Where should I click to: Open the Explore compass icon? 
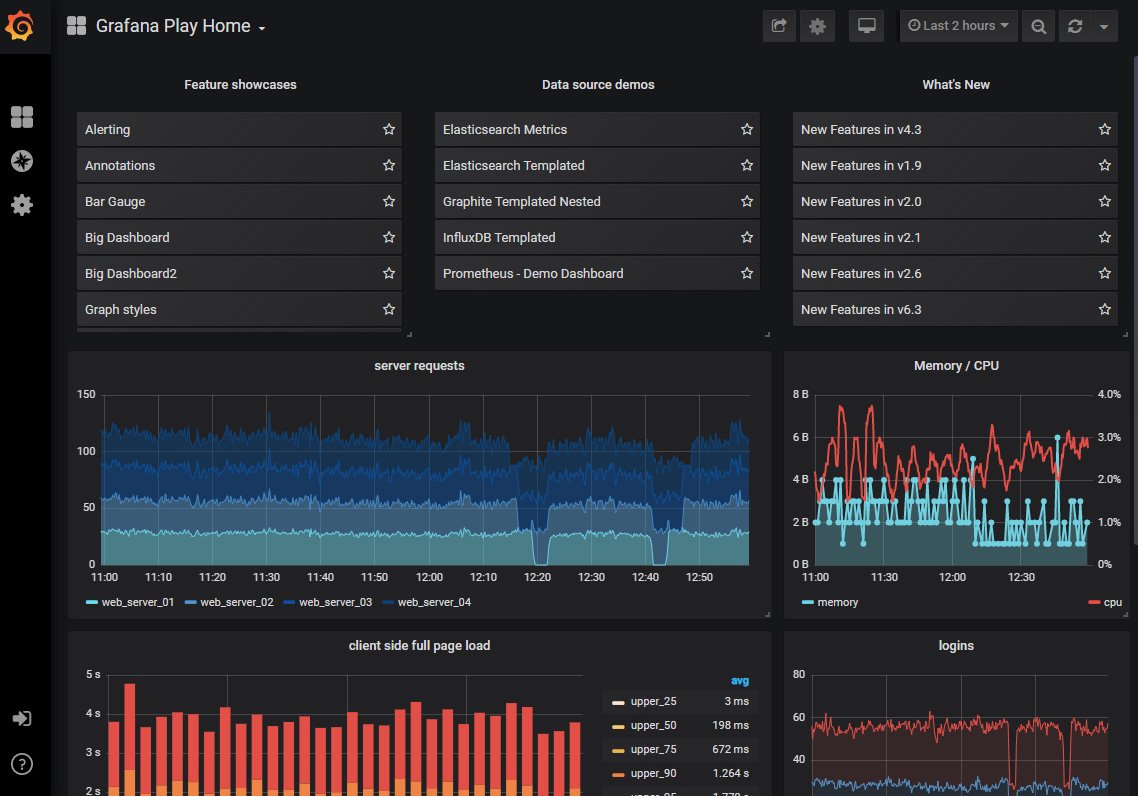(22, 161)
